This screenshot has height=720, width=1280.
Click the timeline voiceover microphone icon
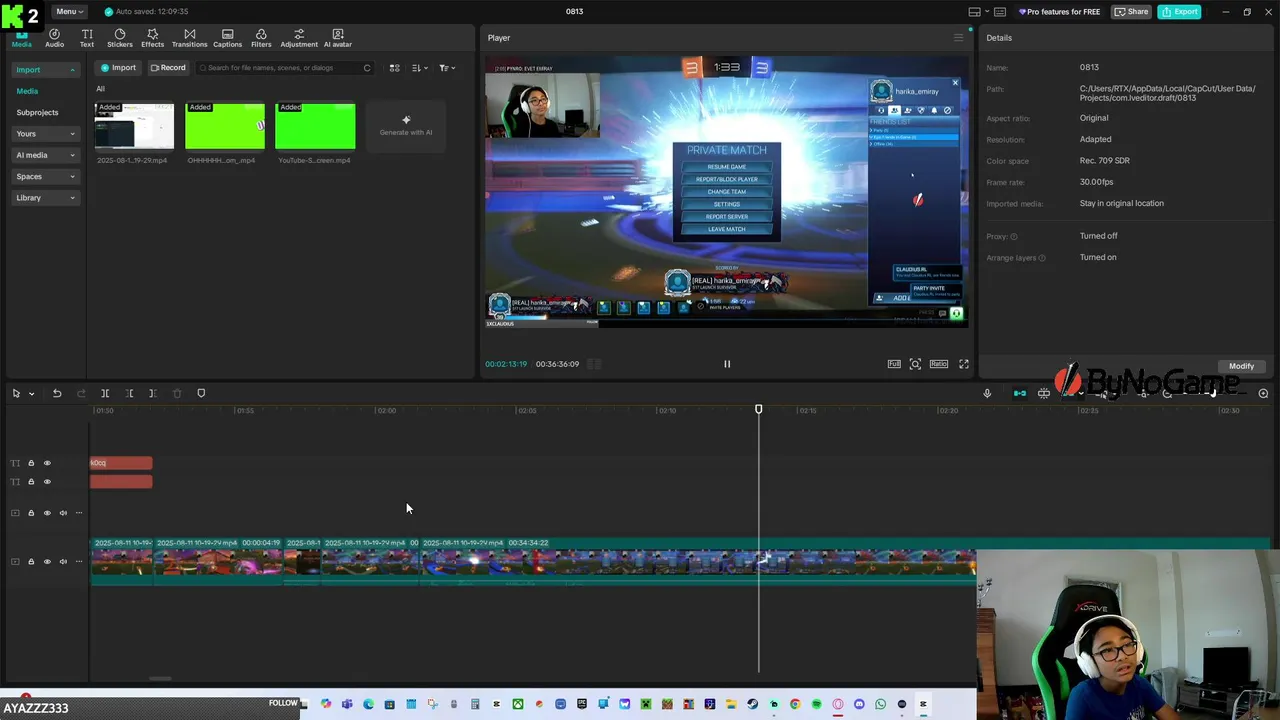tap(987, 394)
